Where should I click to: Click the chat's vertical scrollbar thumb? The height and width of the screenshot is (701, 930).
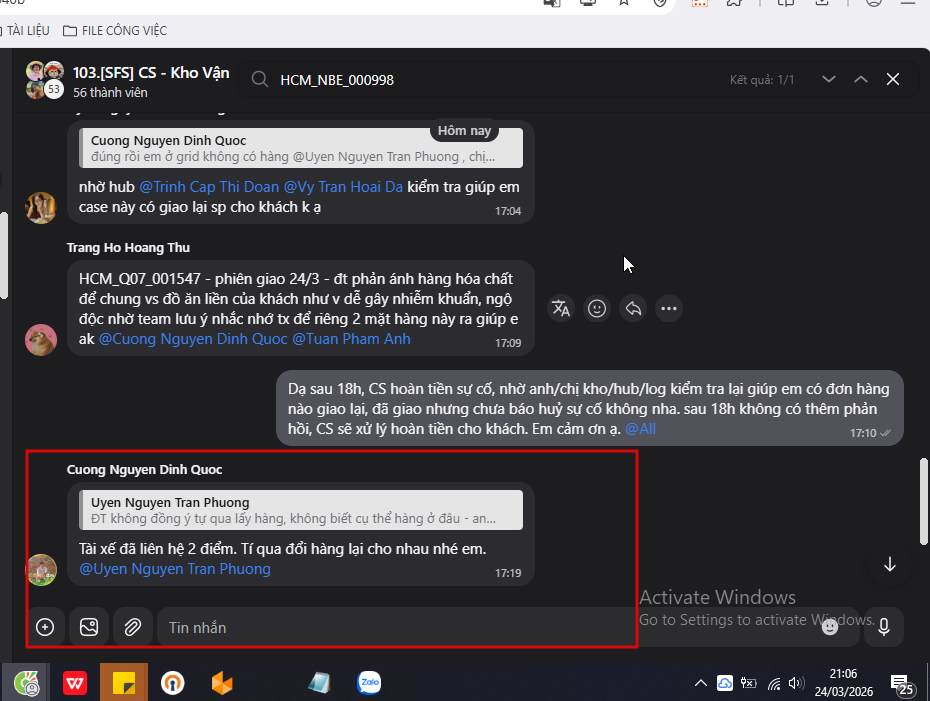click(923, 501)
